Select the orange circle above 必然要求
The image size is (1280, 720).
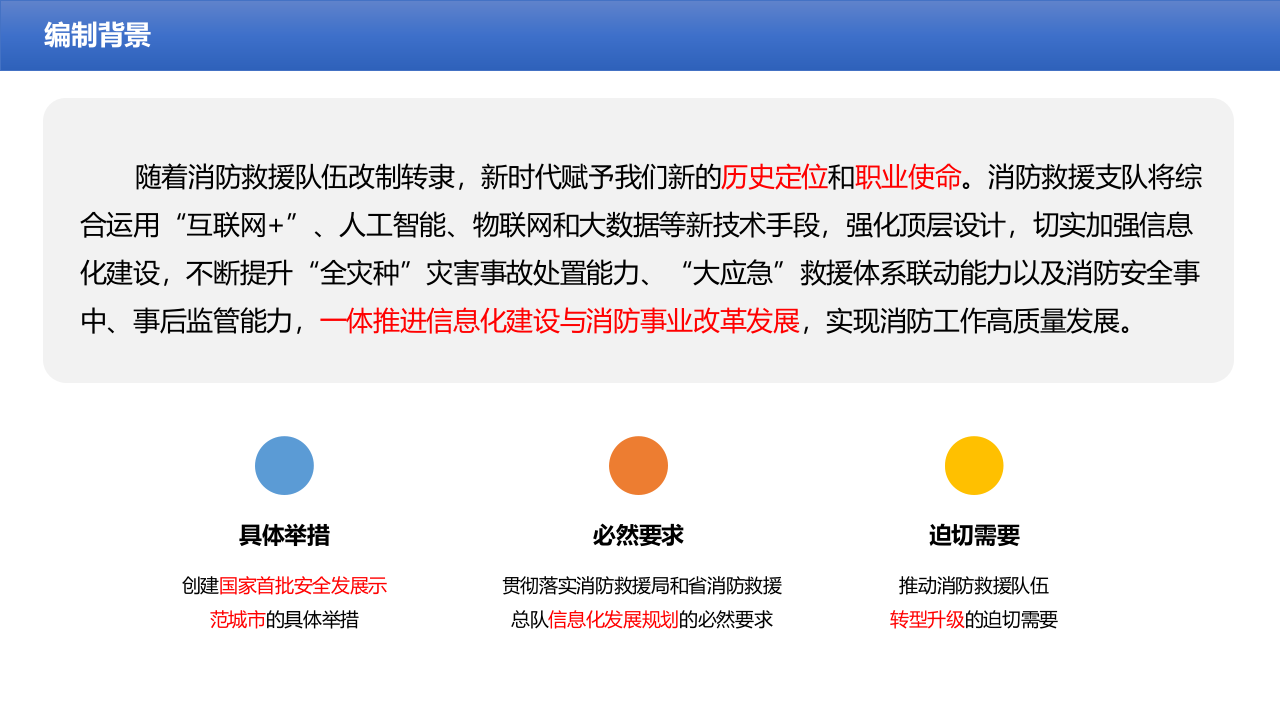pos(637,465)
